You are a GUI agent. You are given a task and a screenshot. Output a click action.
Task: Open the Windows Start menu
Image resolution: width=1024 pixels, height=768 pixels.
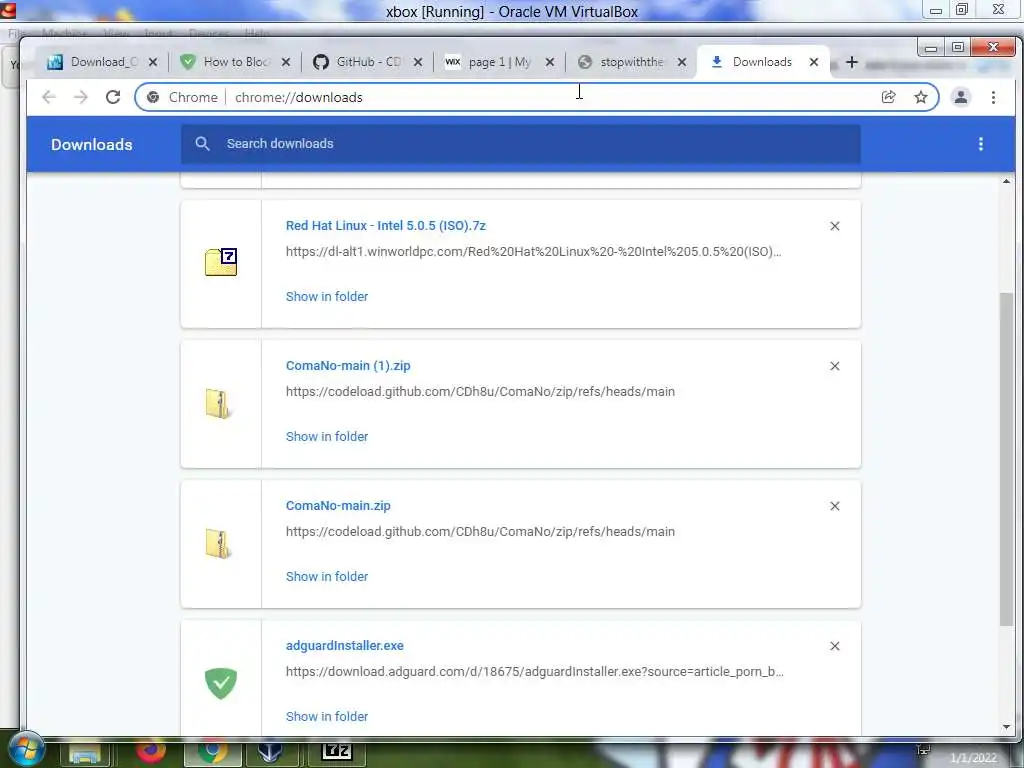(25, 750)
